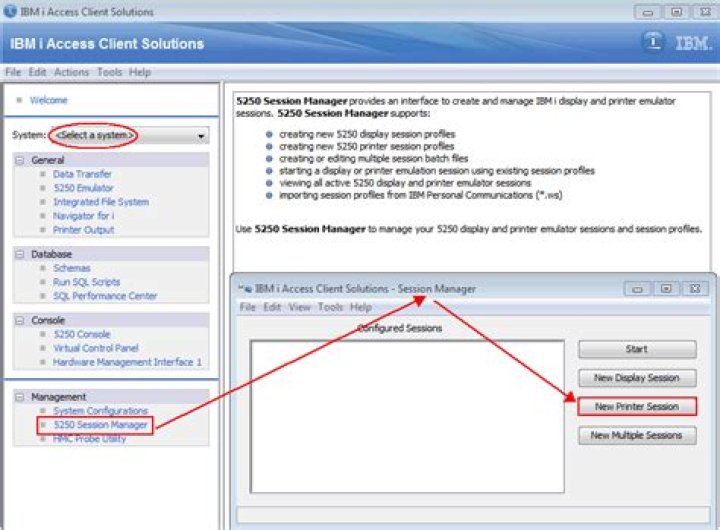720x530 pixels.
Task: Click the info icon beside IBM logo
Action: (653, 42)
